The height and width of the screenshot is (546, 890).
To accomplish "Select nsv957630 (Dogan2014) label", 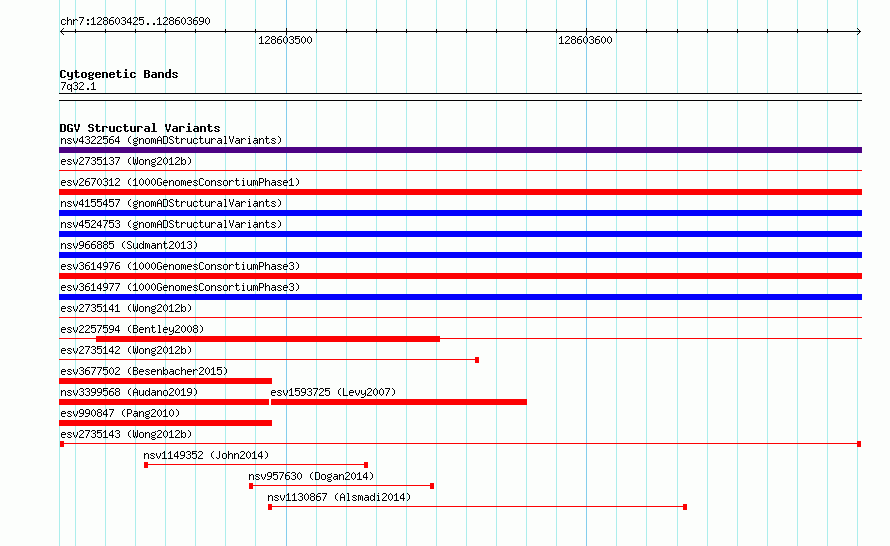I will click(x=311, y=476).
